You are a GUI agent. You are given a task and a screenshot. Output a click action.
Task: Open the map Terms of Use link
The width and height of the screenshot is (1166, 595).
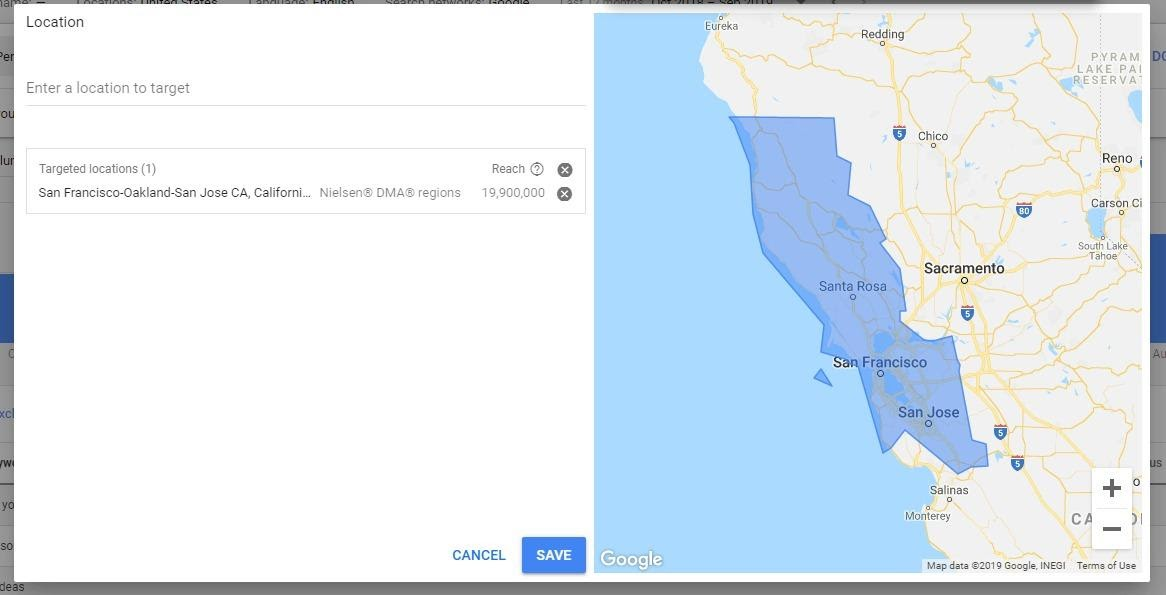pyautogui.click(x=1106, y=566)
